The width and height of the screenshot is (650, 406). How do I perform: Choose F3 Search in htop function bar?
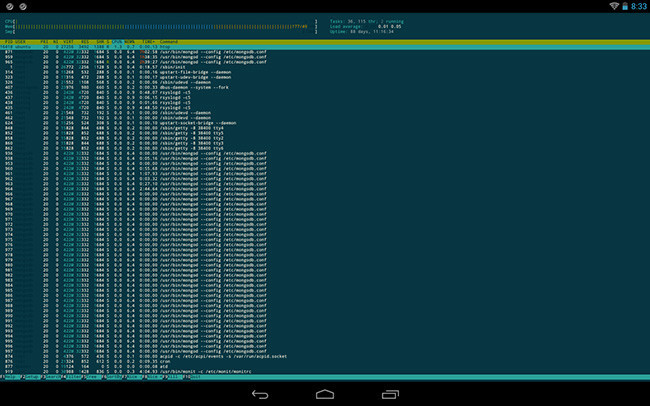point(51,377)
